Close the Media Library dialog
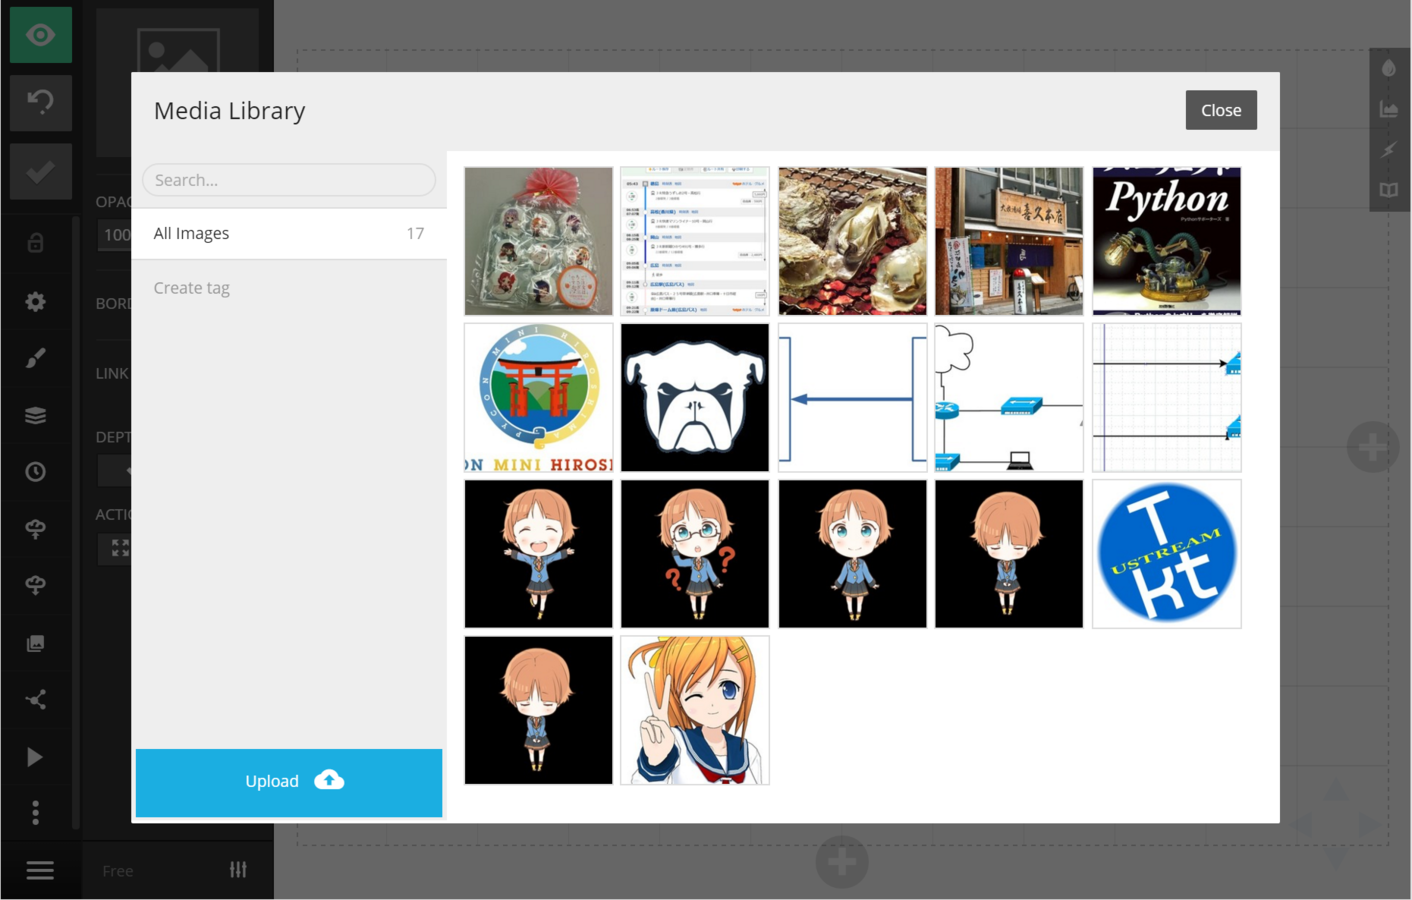Viewport: 1412px width, 900px height. (x=1221, y=110)
